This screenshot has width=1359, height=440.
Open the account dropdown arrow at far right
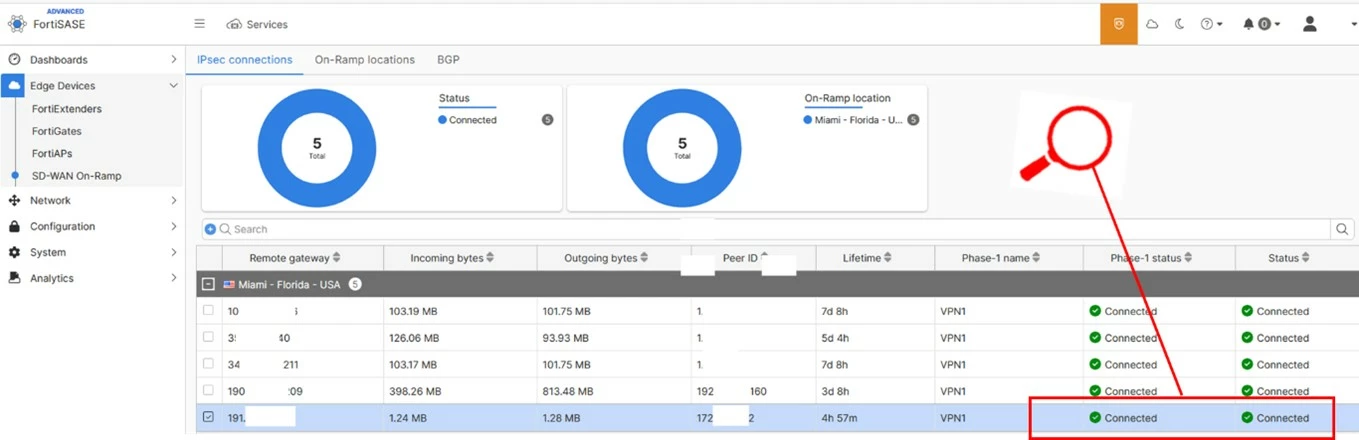(x=1353, y=25)
